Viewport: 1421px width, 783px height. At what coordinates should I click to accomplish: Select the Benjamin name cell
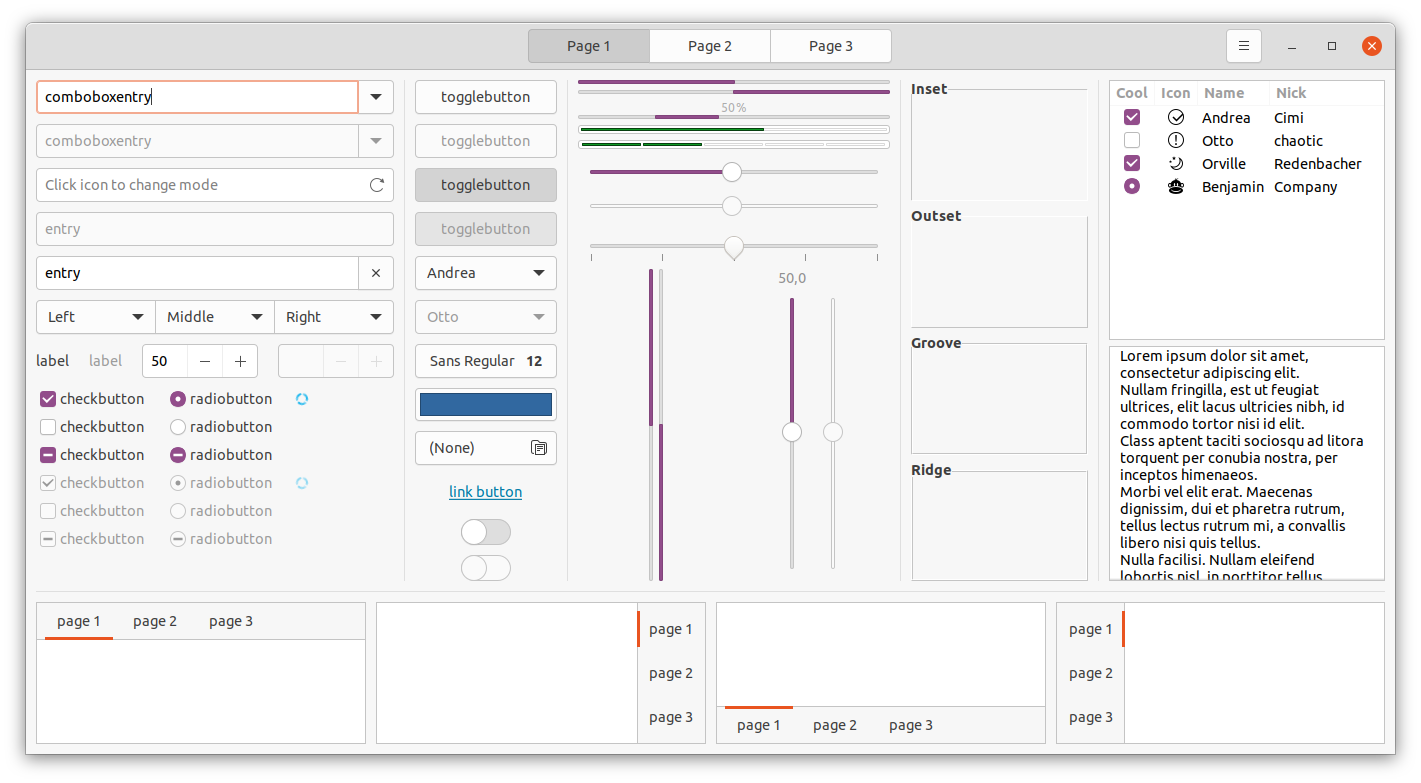1233,187
